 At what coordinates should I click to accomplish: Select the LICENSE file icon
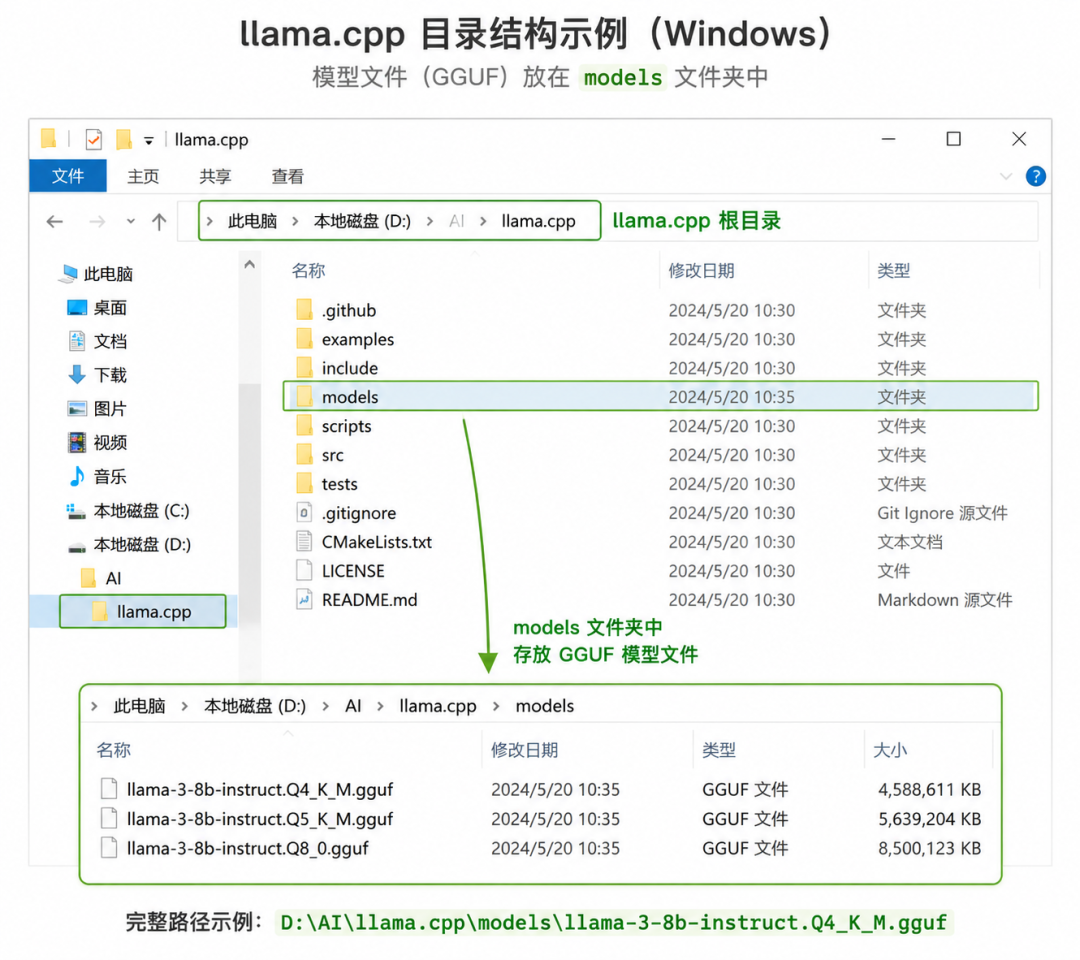[x=304, y=570]
